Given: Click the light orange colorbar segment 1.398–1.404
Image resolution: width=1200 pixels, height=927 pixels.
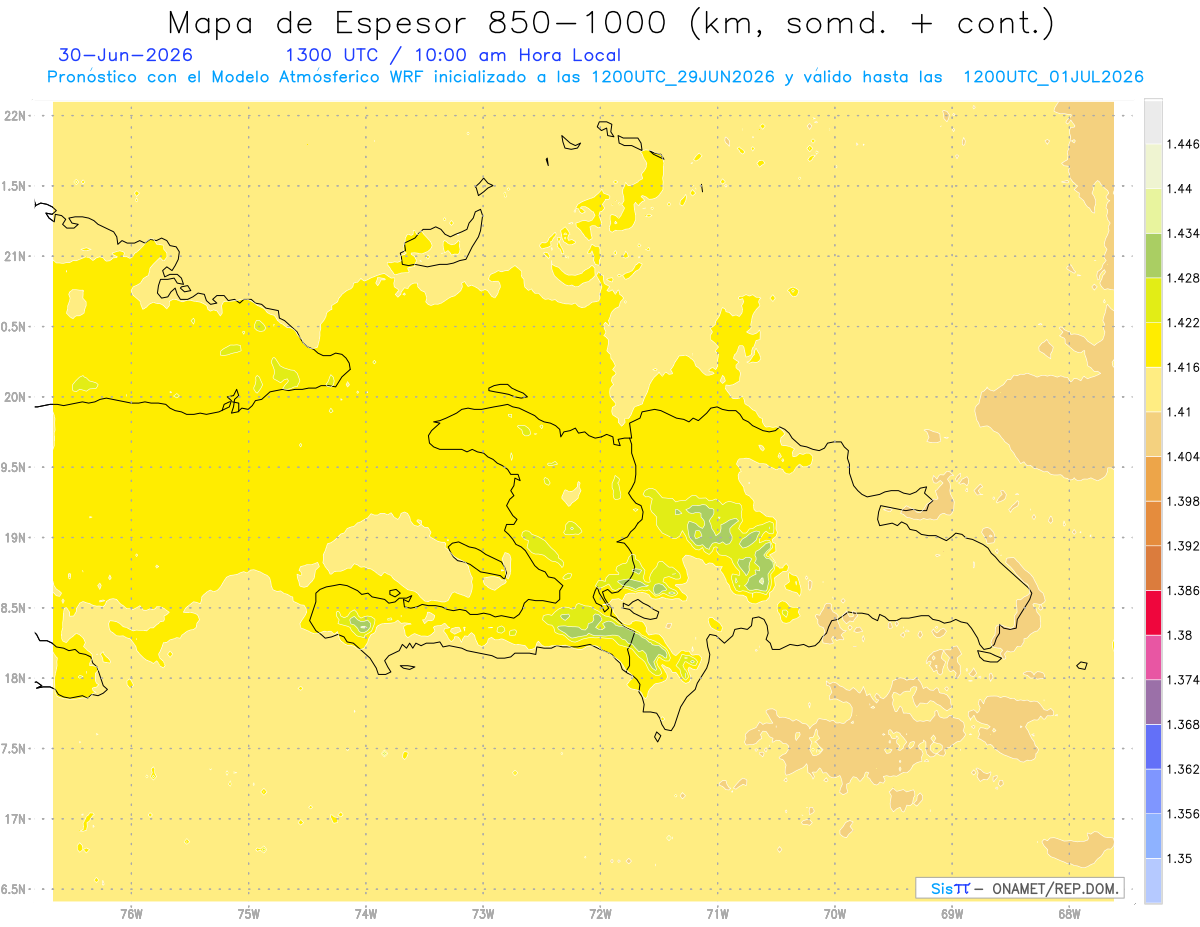Looking at the screenshot, I should [x=1153, y=479].
